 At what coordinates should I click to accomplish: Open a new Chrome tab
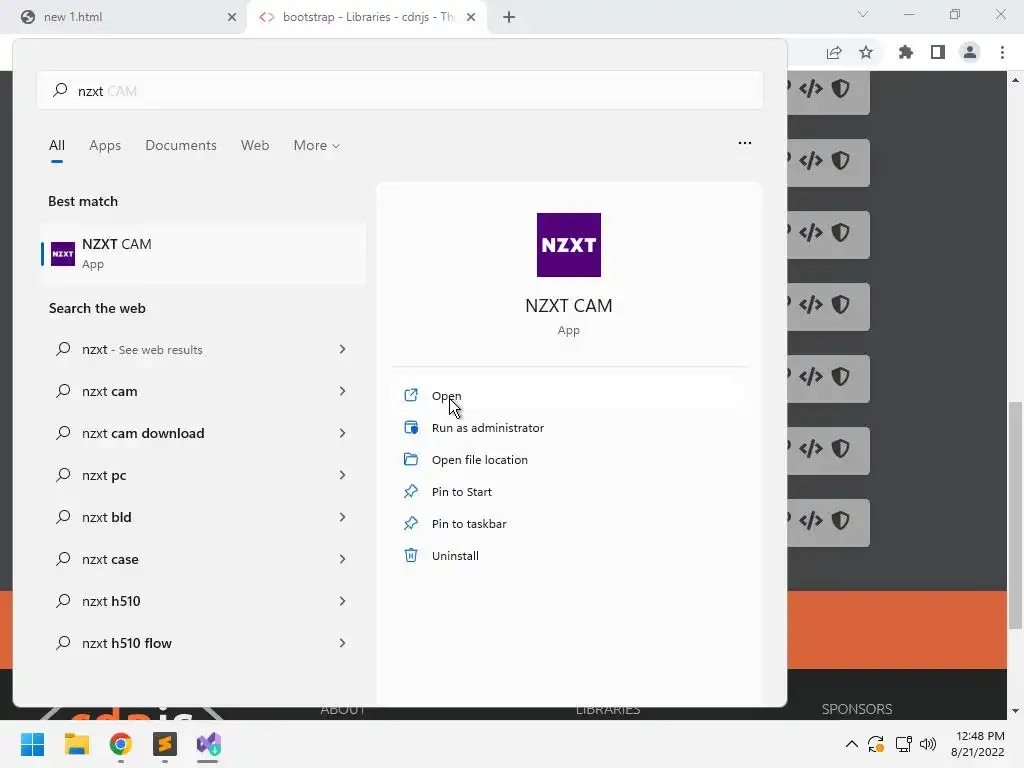[x=509, y=17]
